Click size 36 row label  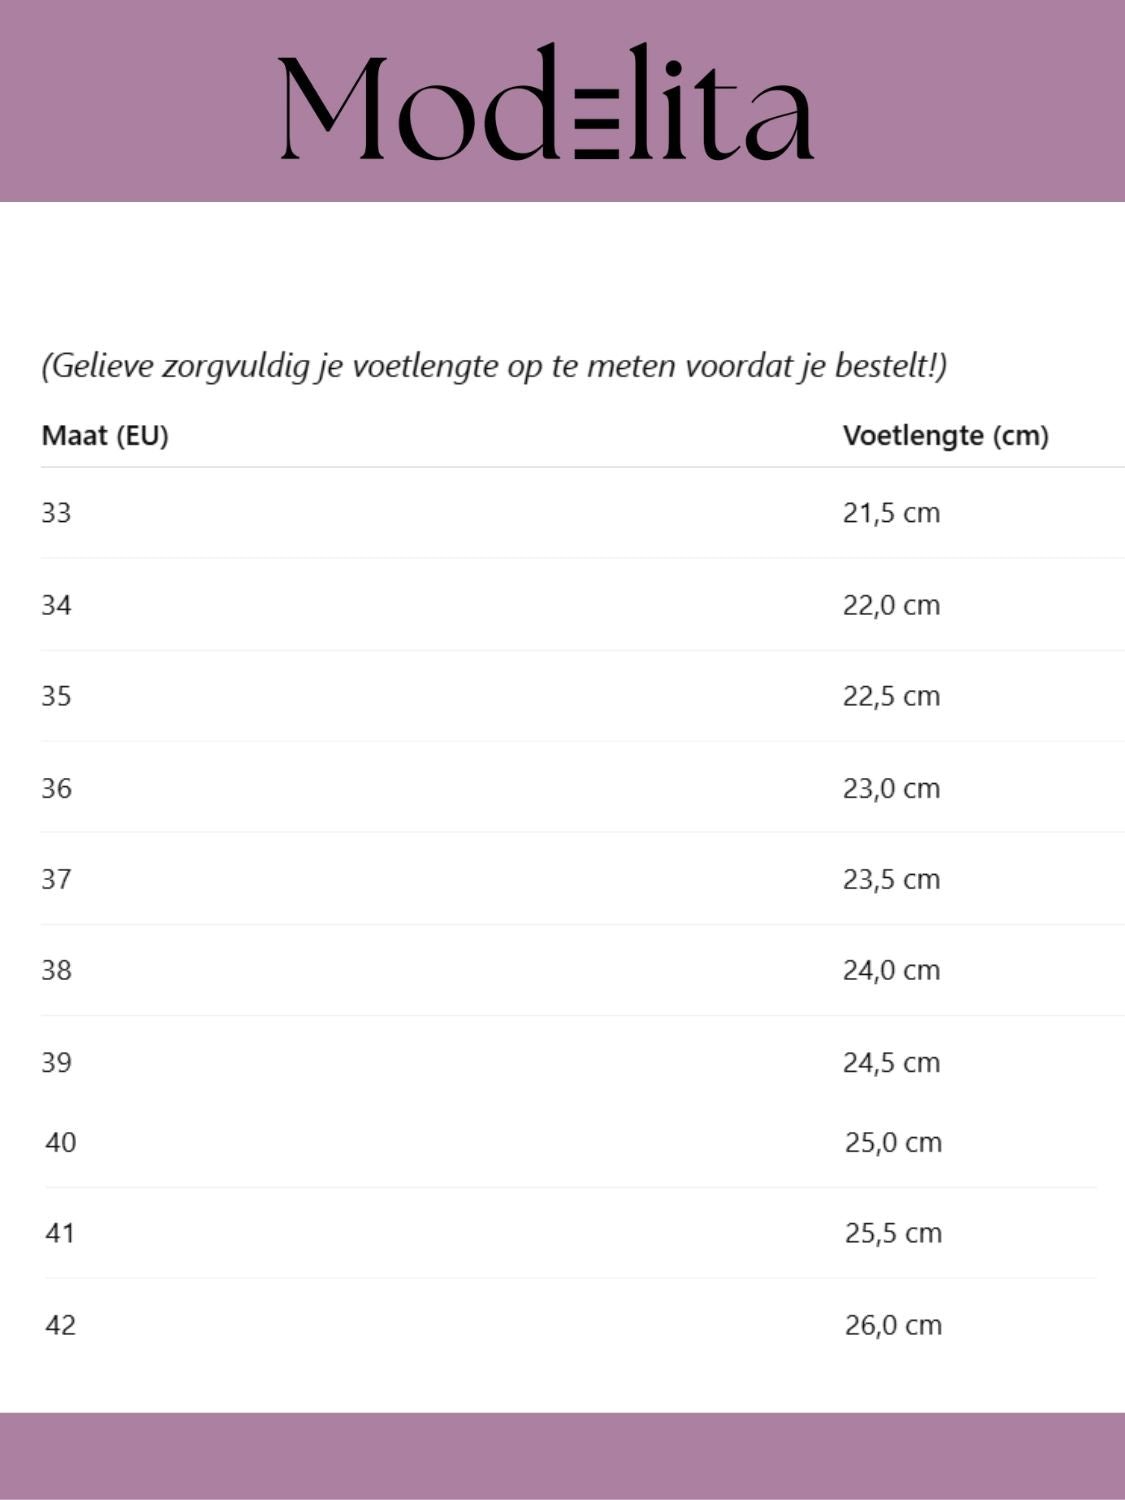pos(57,788)
